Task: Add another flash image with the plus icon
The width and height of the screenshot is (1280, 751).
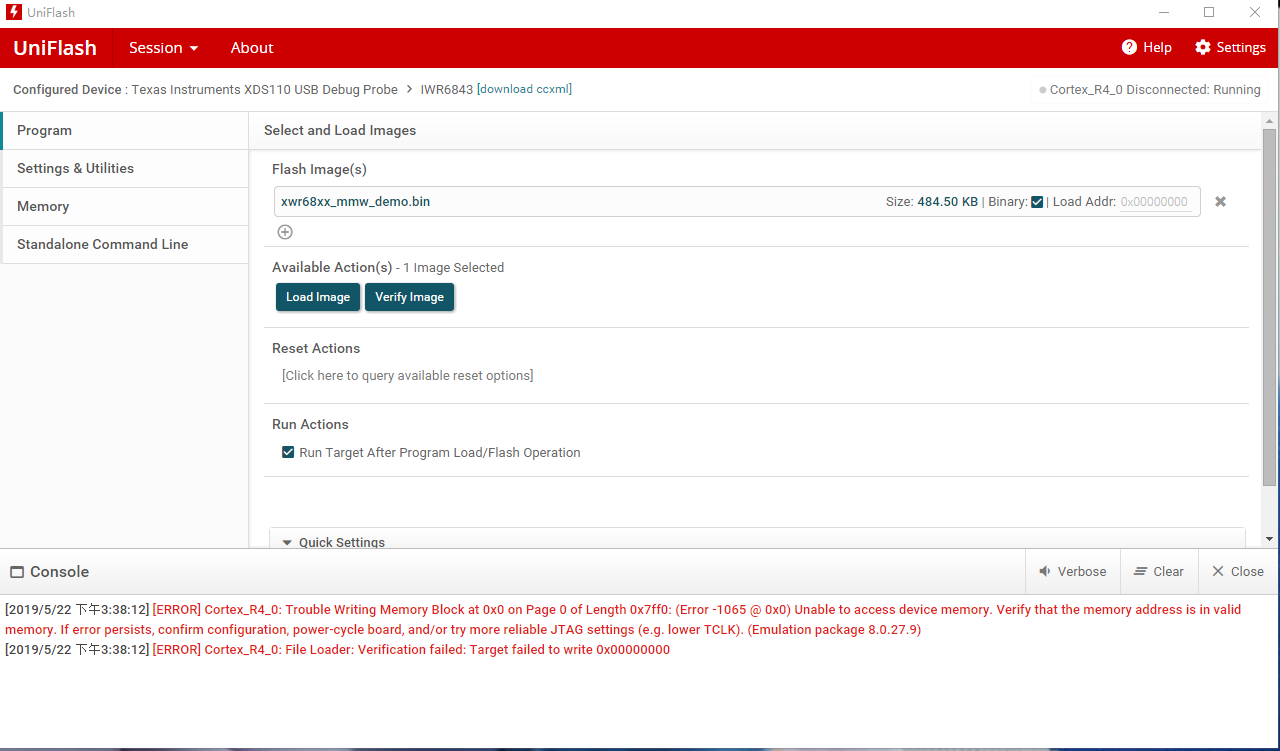Action: coord(285,231)
